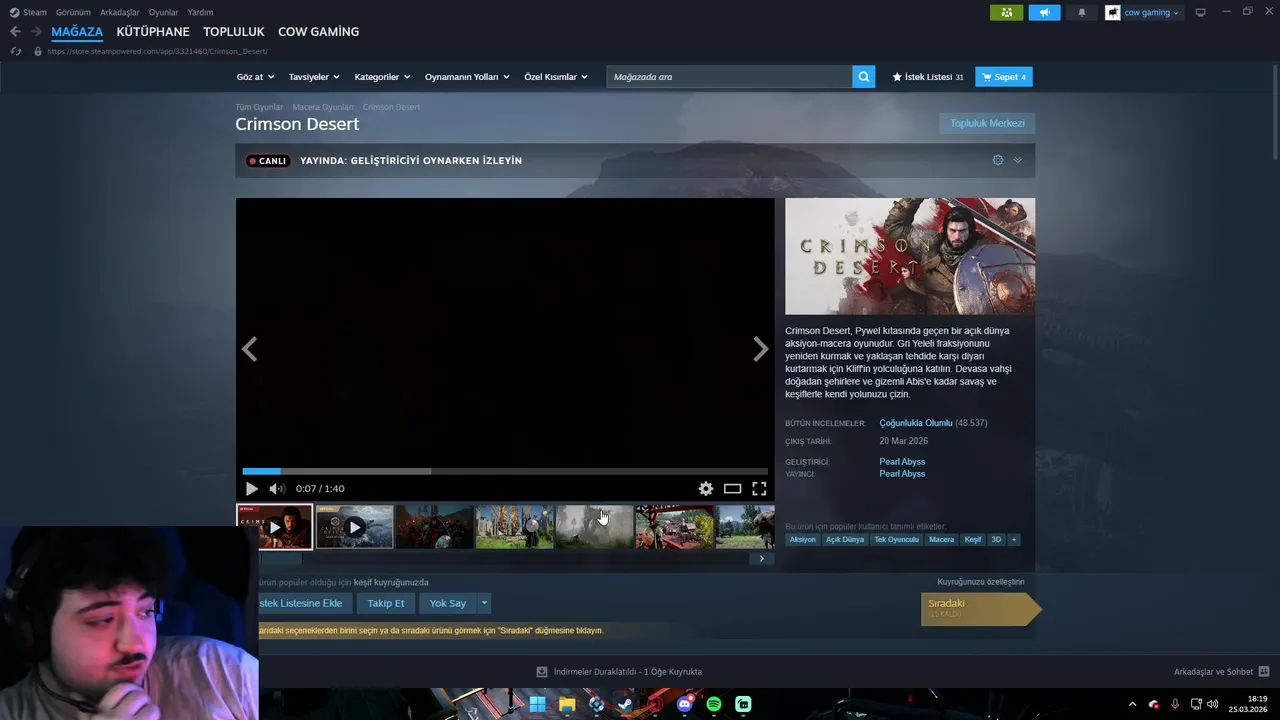This screenshot has width=1280, height=720.
Task: Open the COW GAMING profile tab
Action: 318,32
